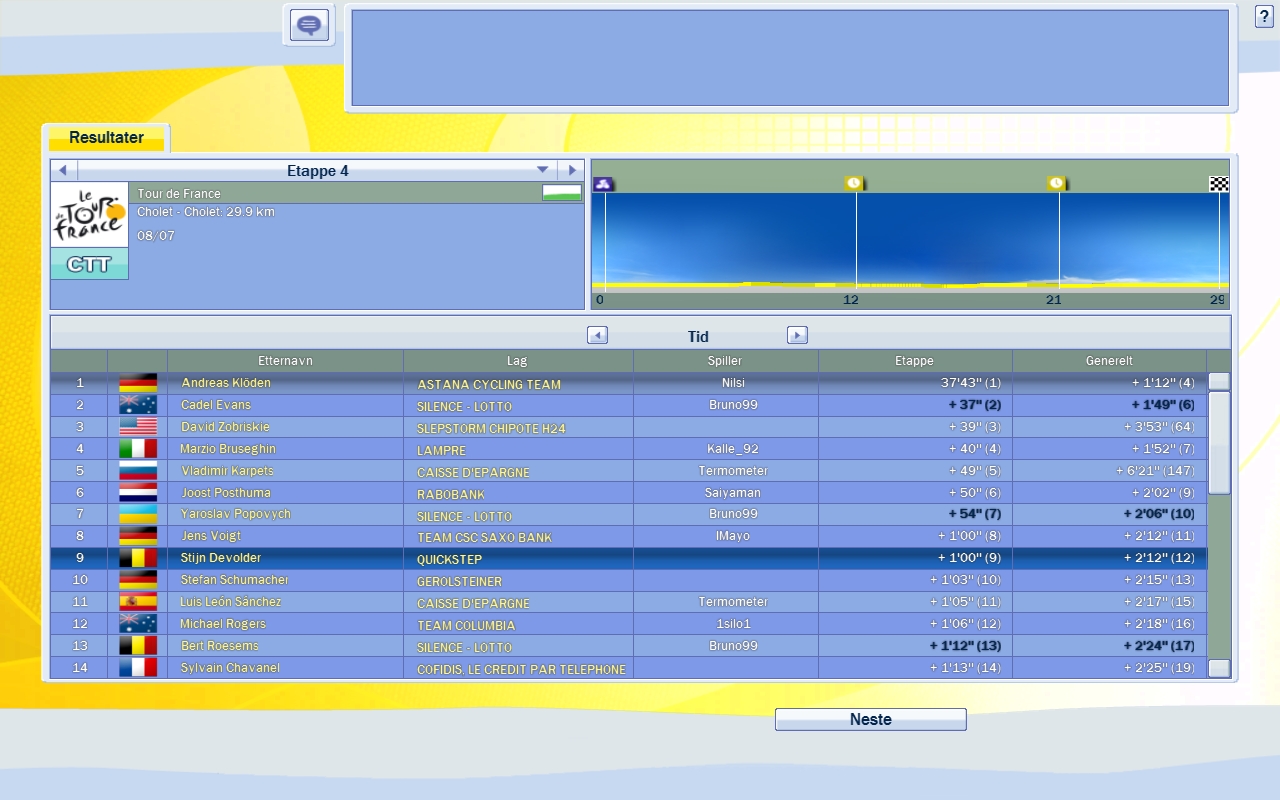1280x800 pixels.
Task: Click Italian flag in Marzio Bruseghin row
Action: click(138, 449)
